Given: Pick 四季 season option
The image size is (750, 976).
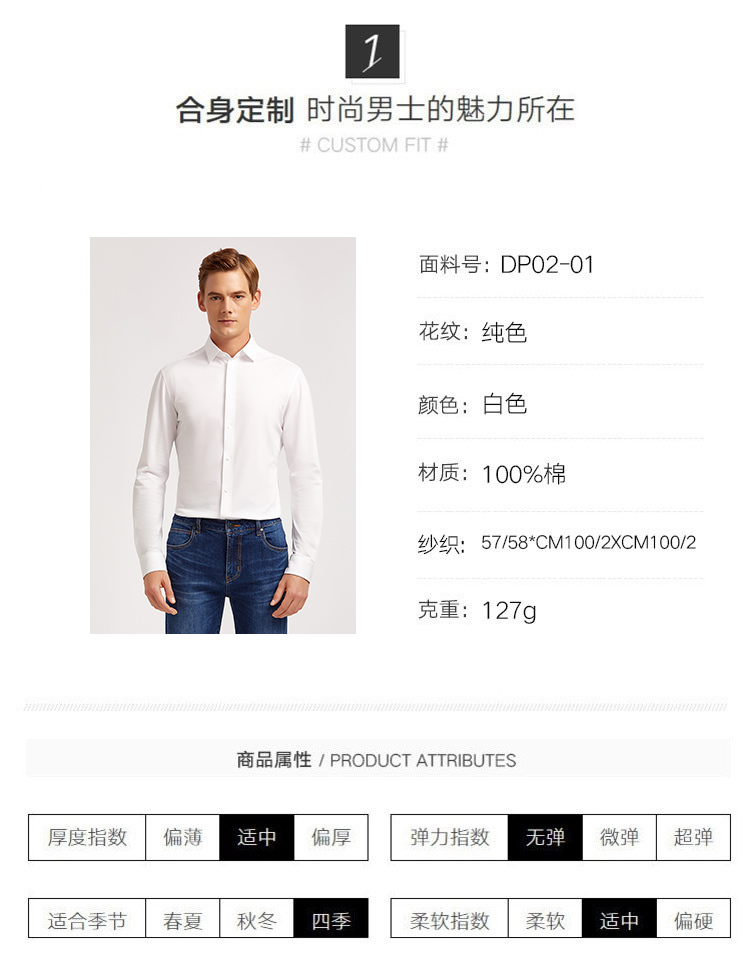Looking at the screenshot, I should (331, 918).
